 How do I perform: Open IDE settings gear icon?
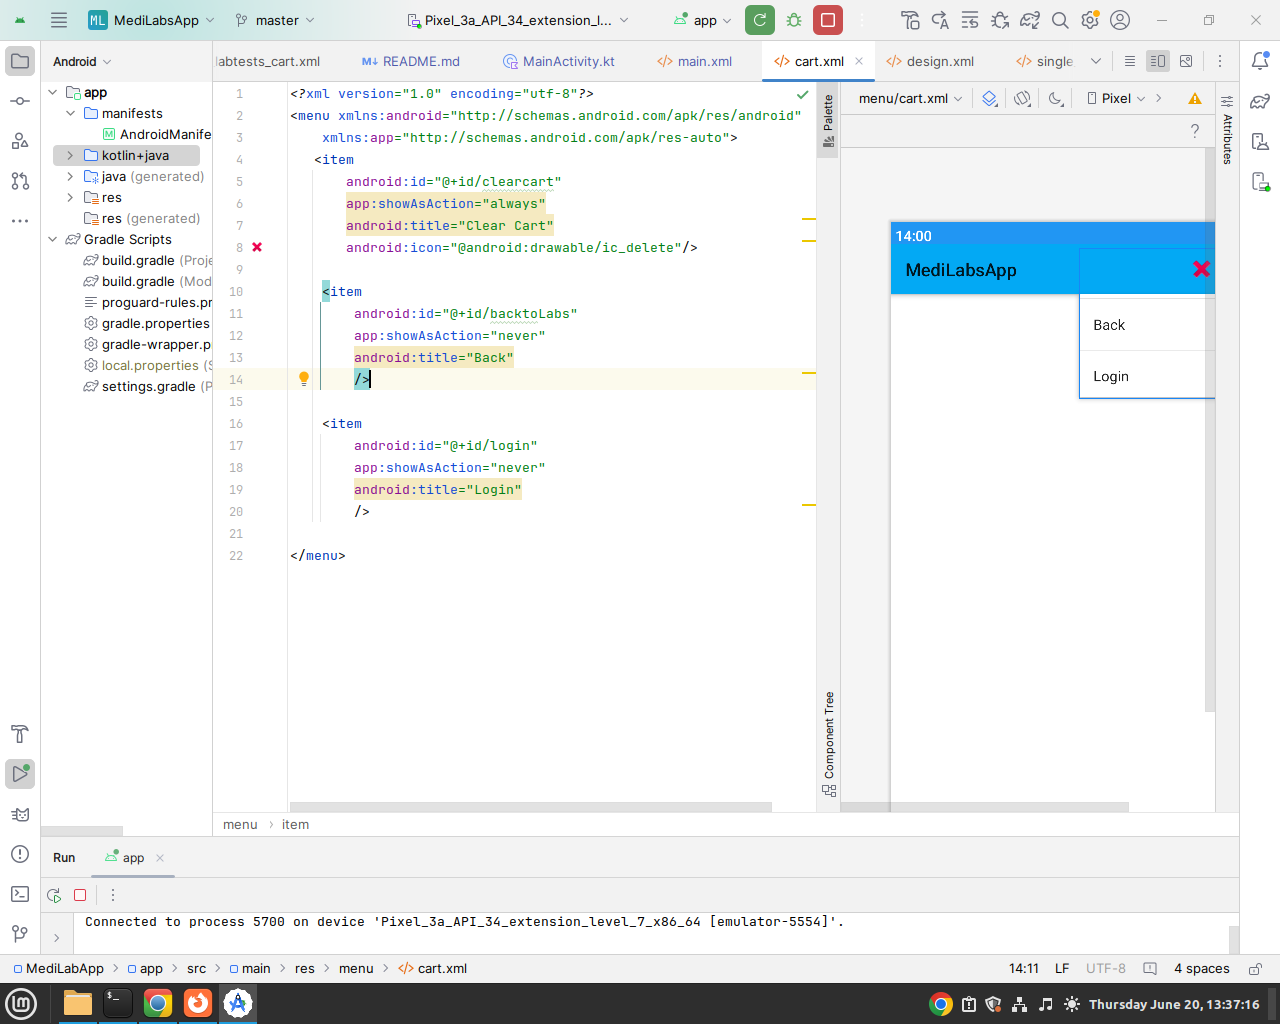[1090, 20]
